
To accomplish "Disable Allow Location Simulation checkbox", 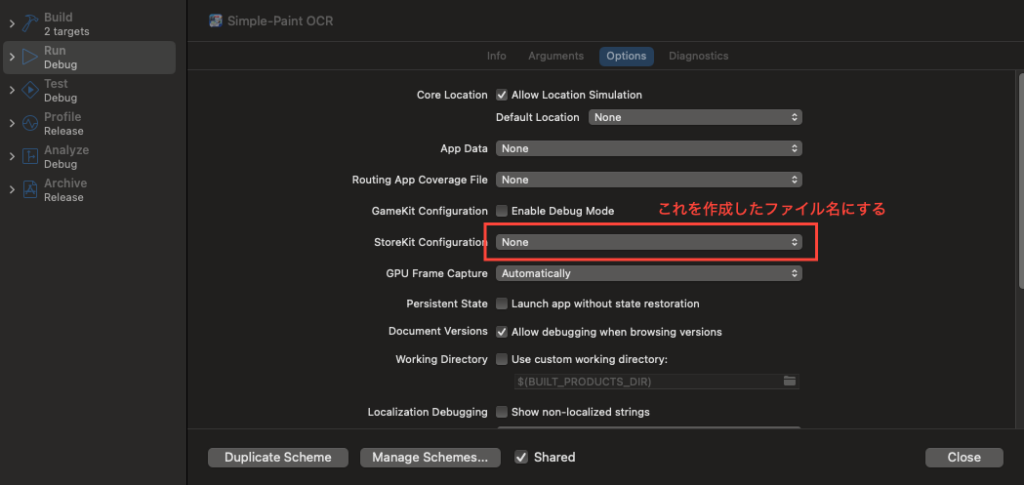I will (502, 95).
